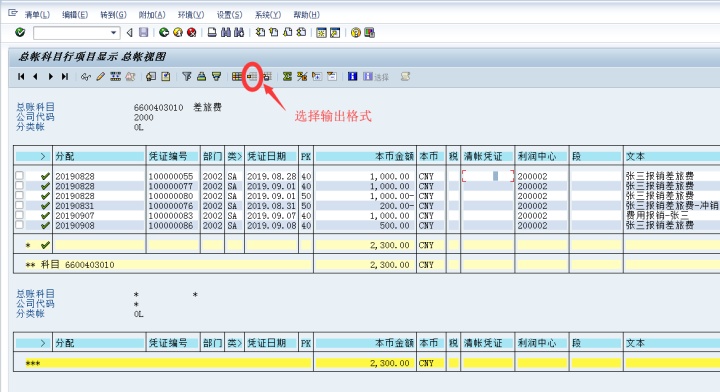The height and width of the screenshot is (392, 720).
Task: Click the green Enter checkmark icon
Action: tap(20, 33)
